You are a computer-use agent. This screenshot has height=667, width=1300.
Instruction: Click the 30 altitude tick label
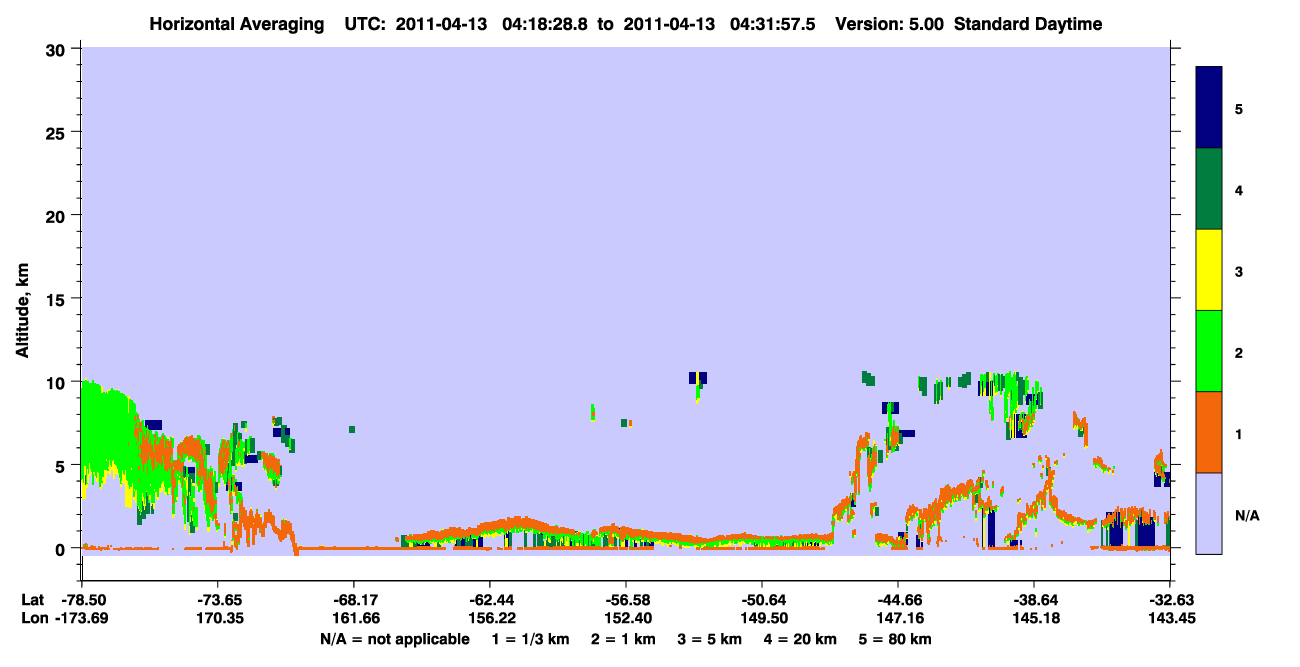tap(56, 49)
